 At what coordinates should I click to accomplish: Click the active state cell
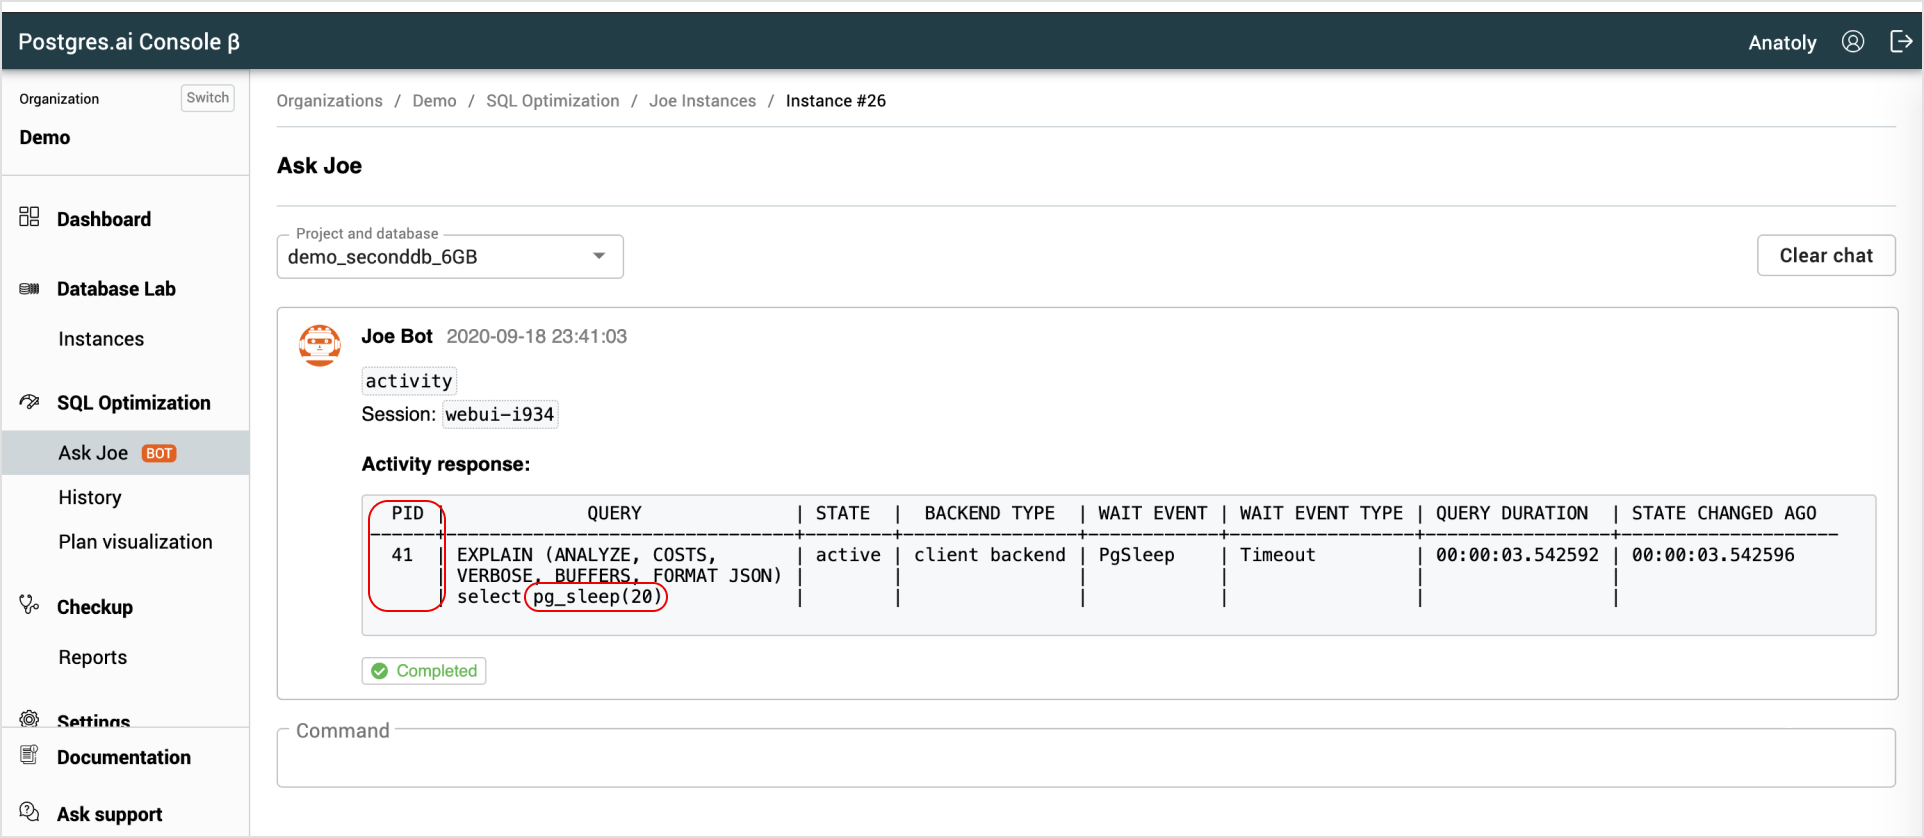click(848, 555)
